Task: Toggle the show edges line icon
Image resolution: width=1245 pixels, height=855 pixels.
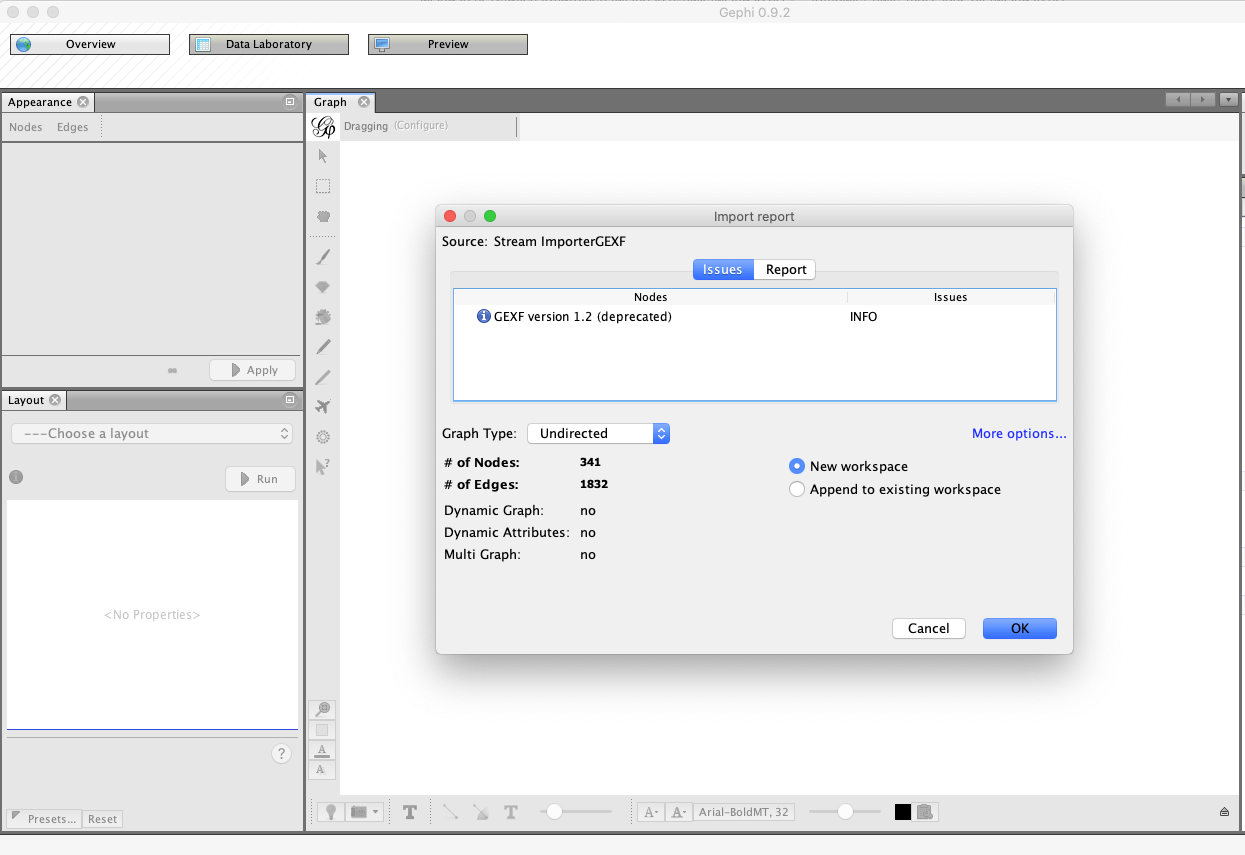Action: [450, 812]
